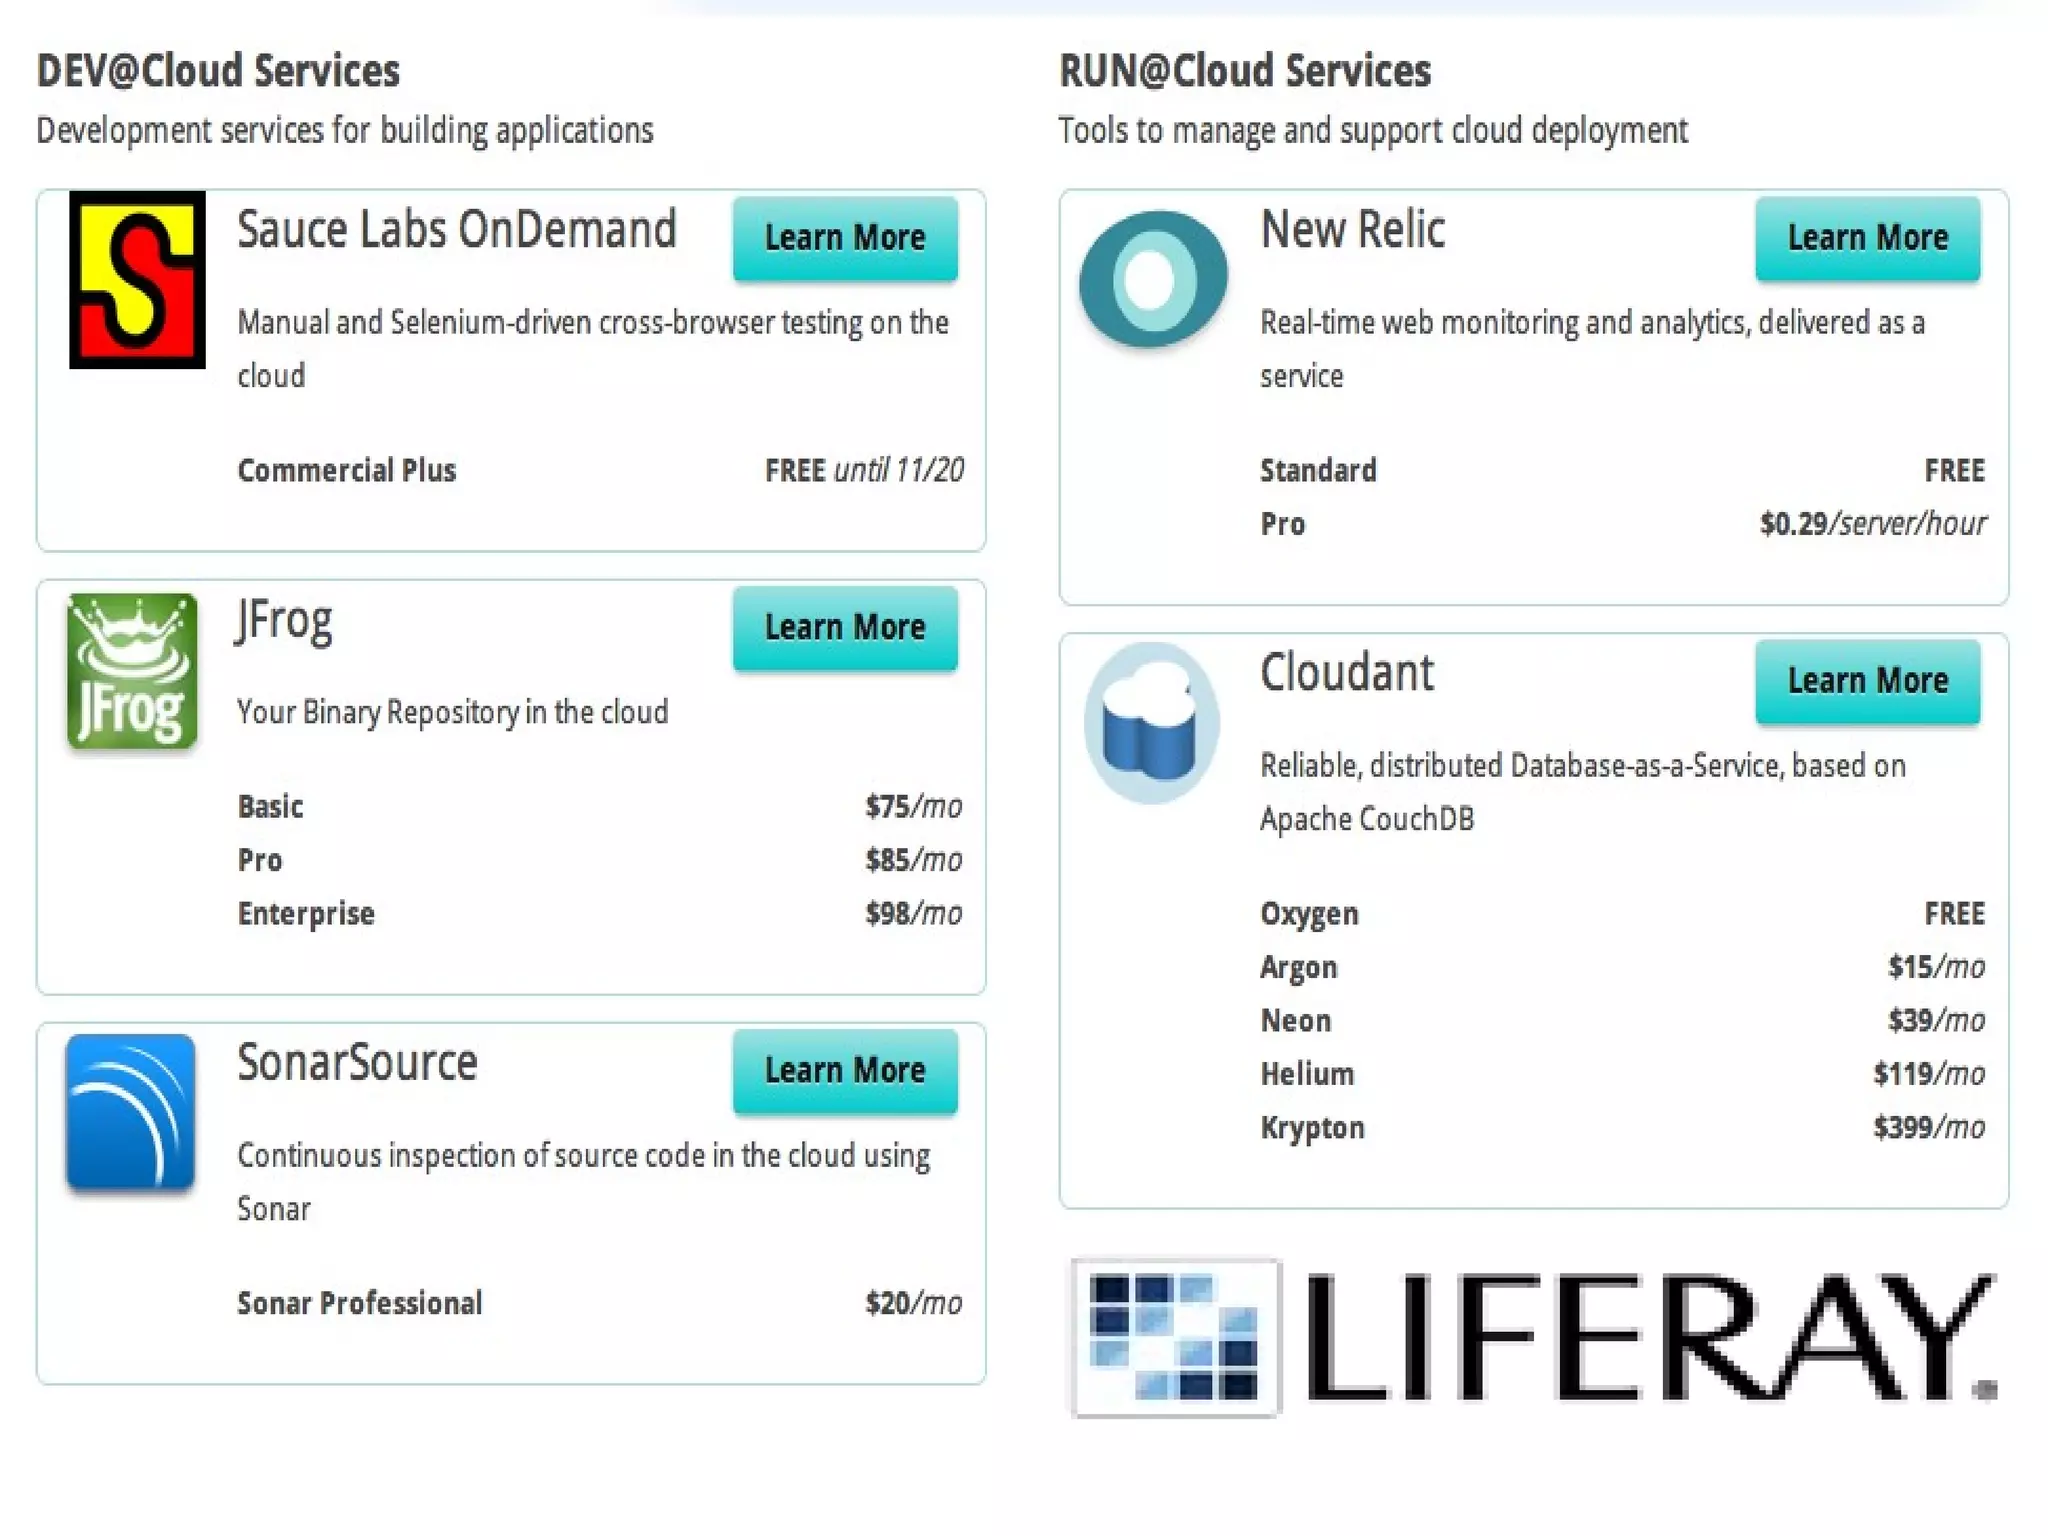Click the $119/mo Helium price

pyautogui.click(x=1929, y=1074)
